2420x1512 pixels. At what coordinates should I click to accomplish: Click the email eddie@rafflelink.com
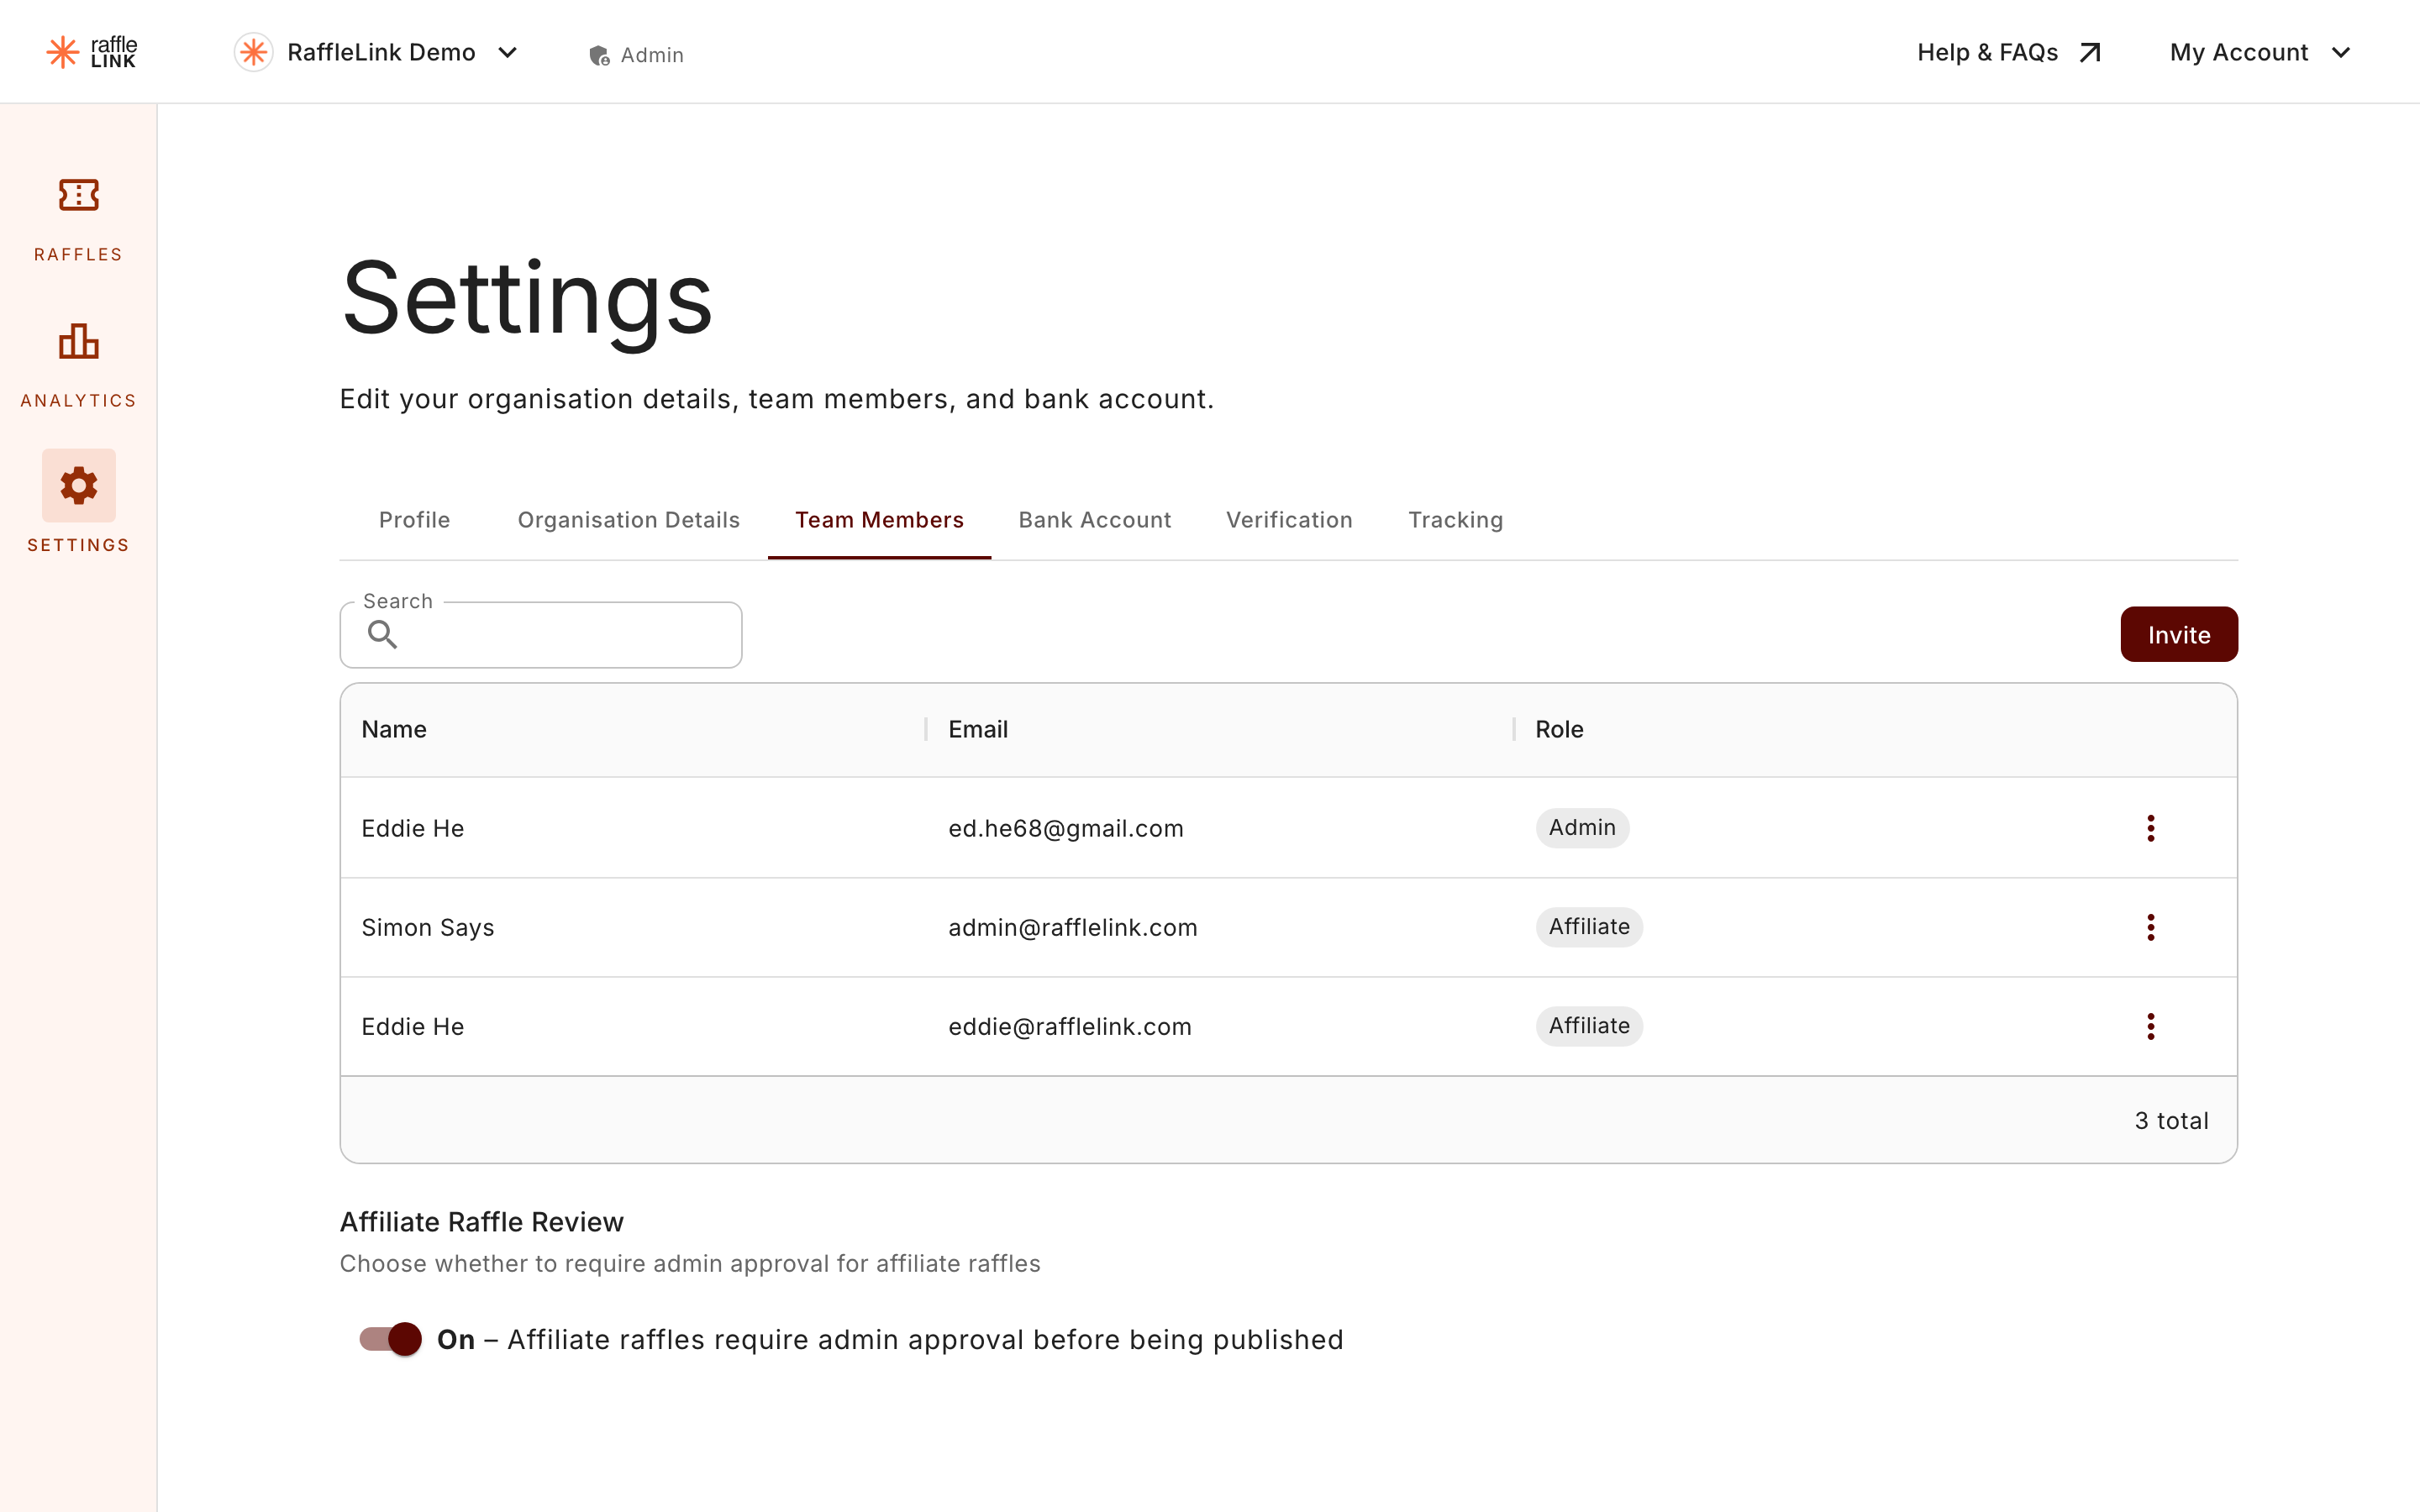[x=1070, y=1026]
